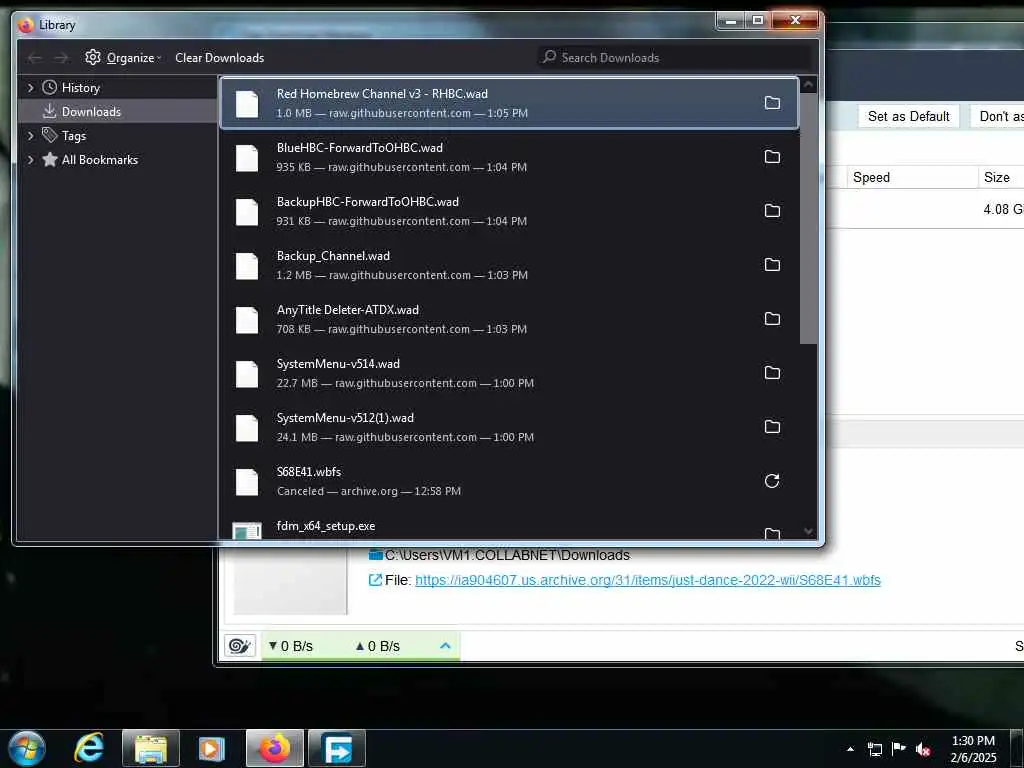
Task: Expand the Tags tree node
Action: pos(31,136)
